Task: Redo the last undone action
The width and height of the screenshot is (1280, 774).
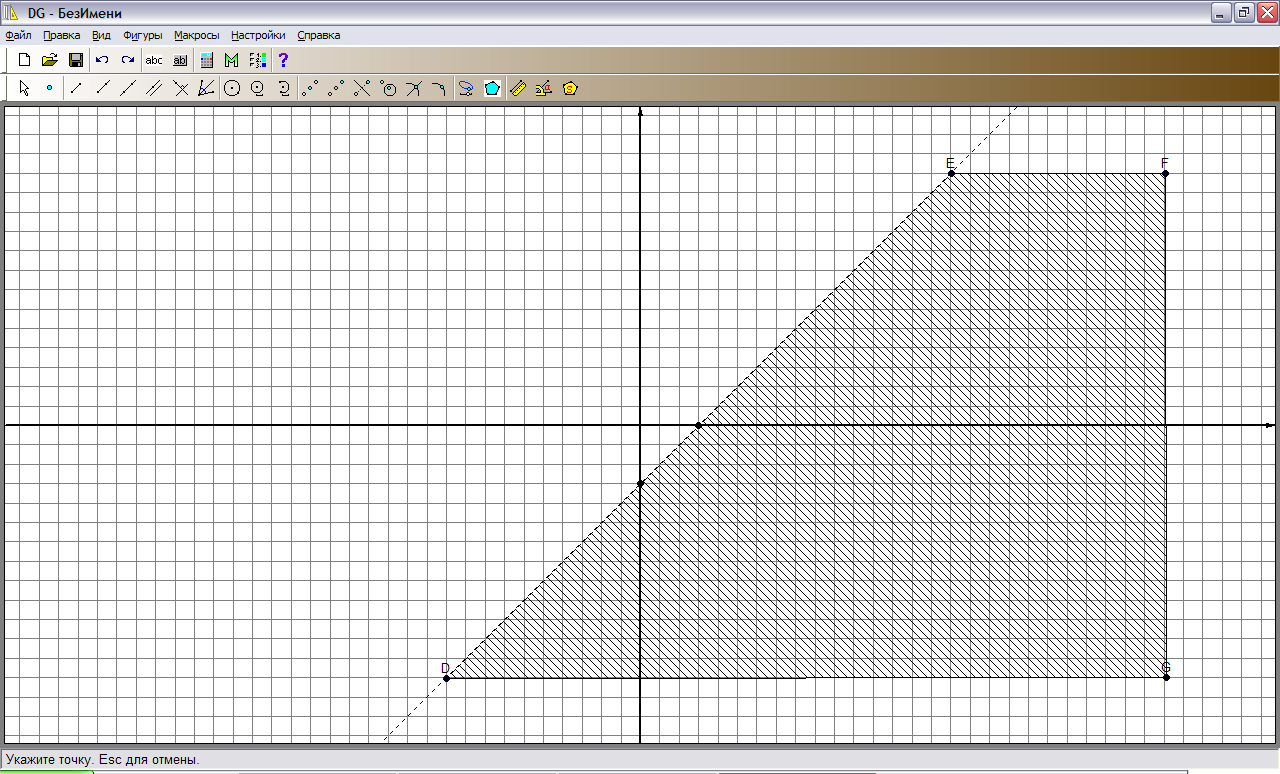Action: pos(128,60)
